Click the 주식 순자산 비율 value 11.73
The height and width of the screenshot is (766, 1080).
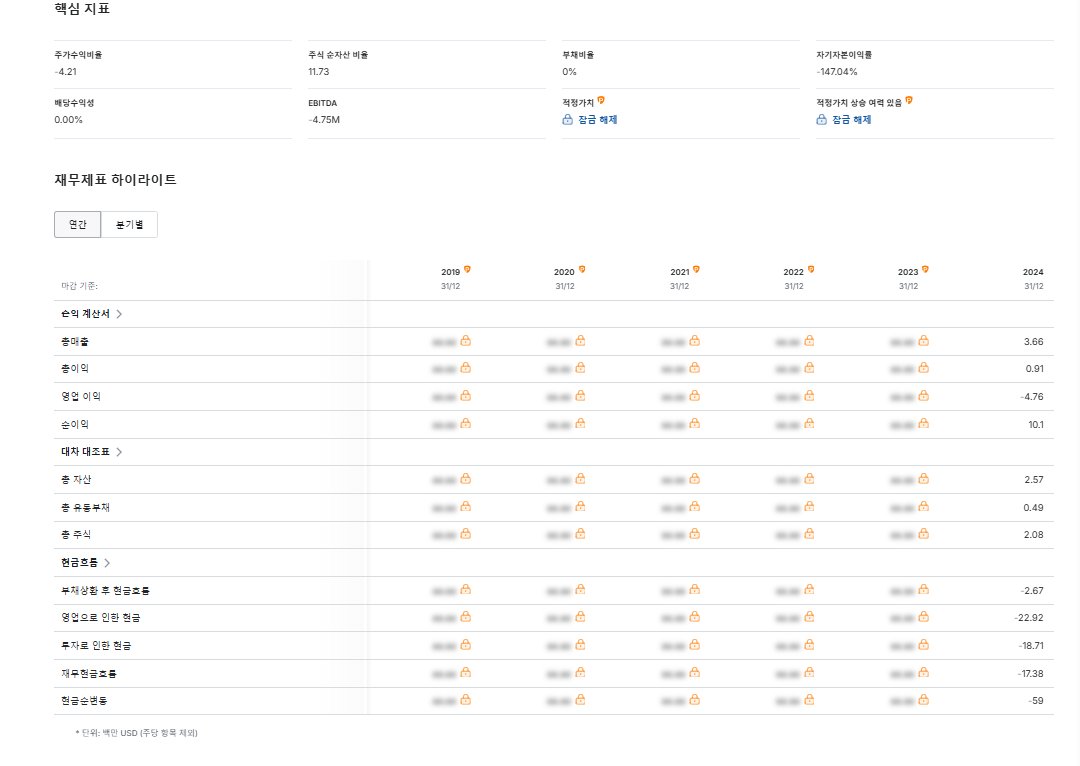318,72
